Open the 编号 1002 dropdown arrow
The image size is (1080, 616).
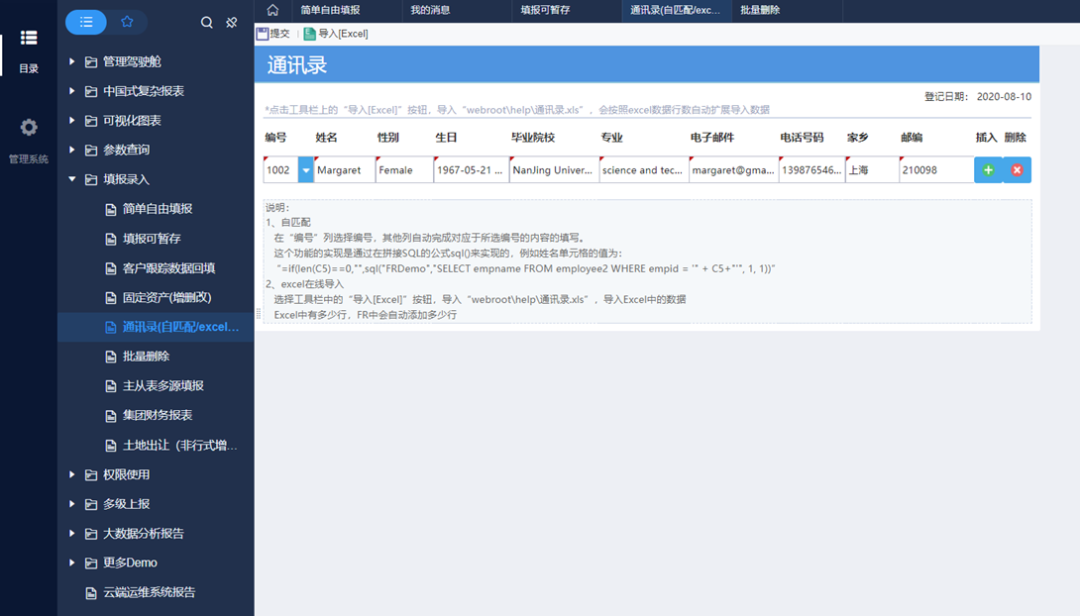306,170
